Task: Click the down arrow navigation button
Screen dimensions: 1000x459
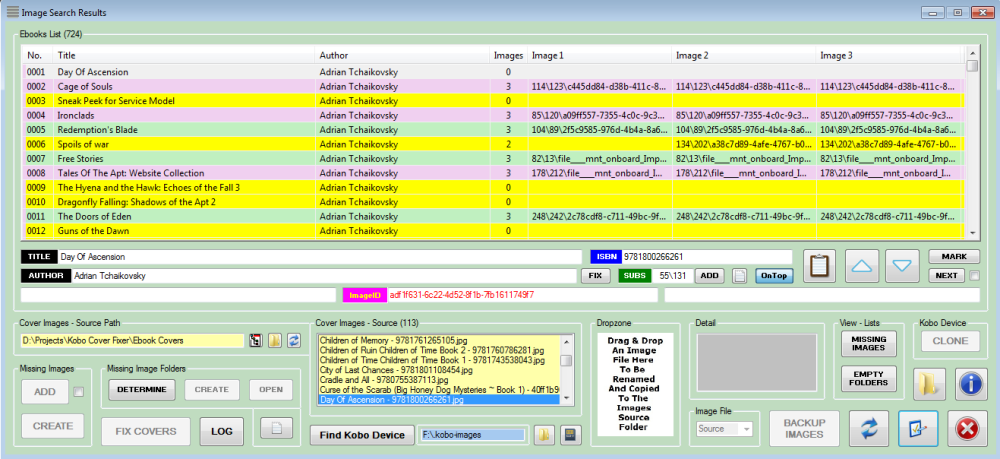Action: (902, 266)
